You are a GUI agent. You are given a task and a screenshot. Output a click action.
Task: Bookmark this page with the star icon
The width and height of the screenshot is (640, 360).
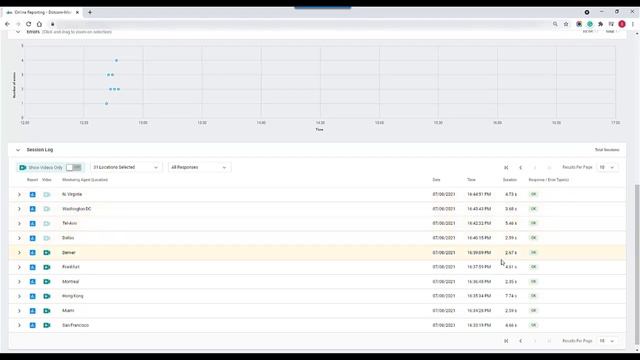[x=566, y=24]
